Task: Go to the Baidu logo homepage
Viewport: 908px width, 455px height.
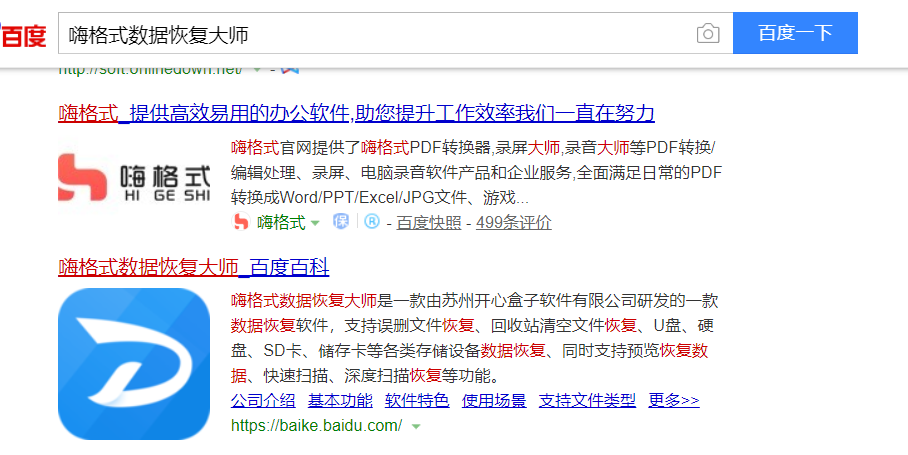Action: click(23, 35)
